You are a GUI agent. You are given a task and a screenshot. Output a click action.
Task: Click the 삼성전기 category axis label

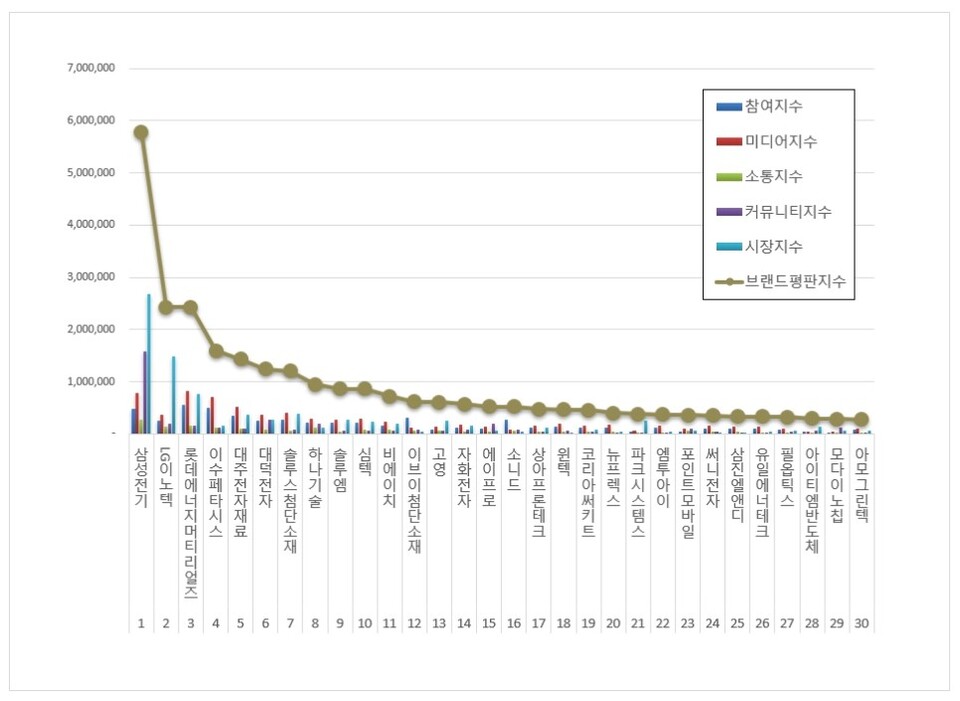click(x=140, y=479)
